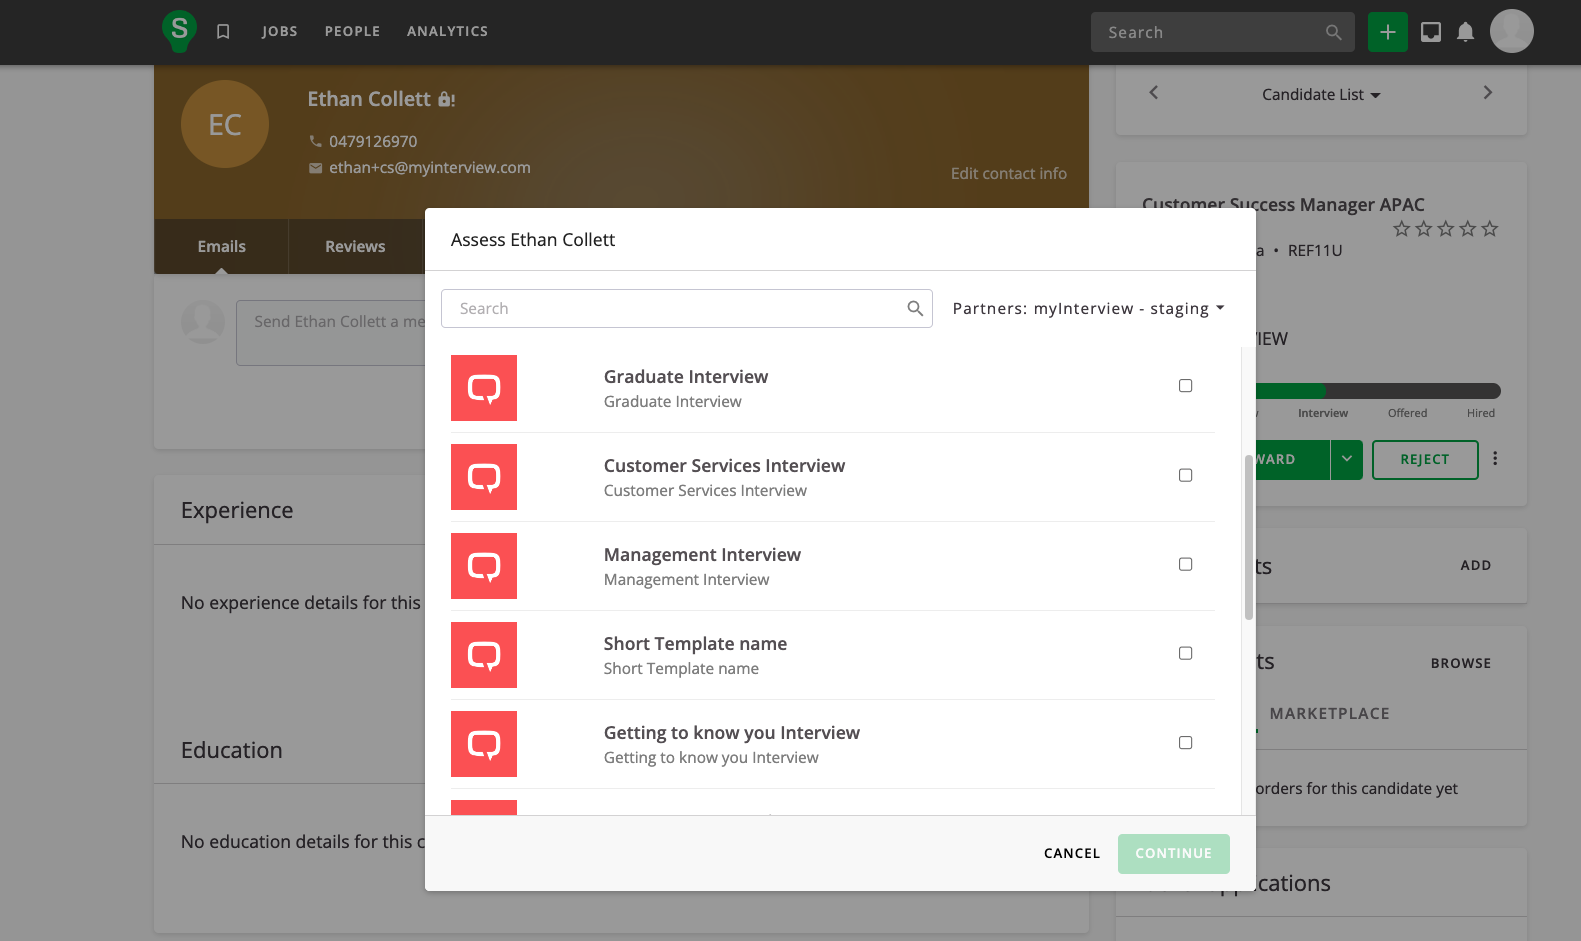This screenshot has width=1581, height=941.
Task: Open the notifications bell
Action: coord(1465,32)
